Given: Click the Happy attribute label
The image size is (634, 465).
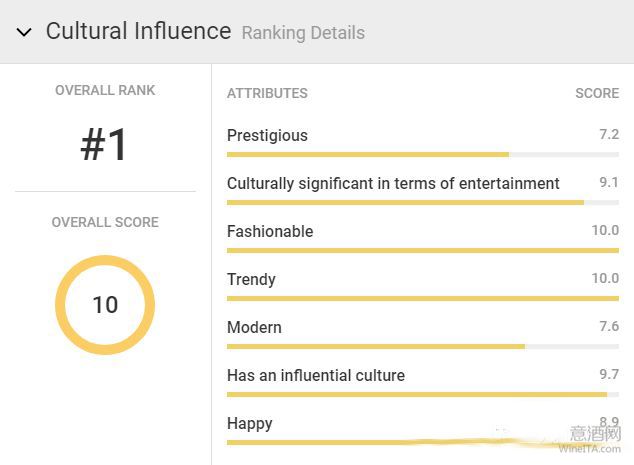Looking at the screenshot, I should 249,424.
